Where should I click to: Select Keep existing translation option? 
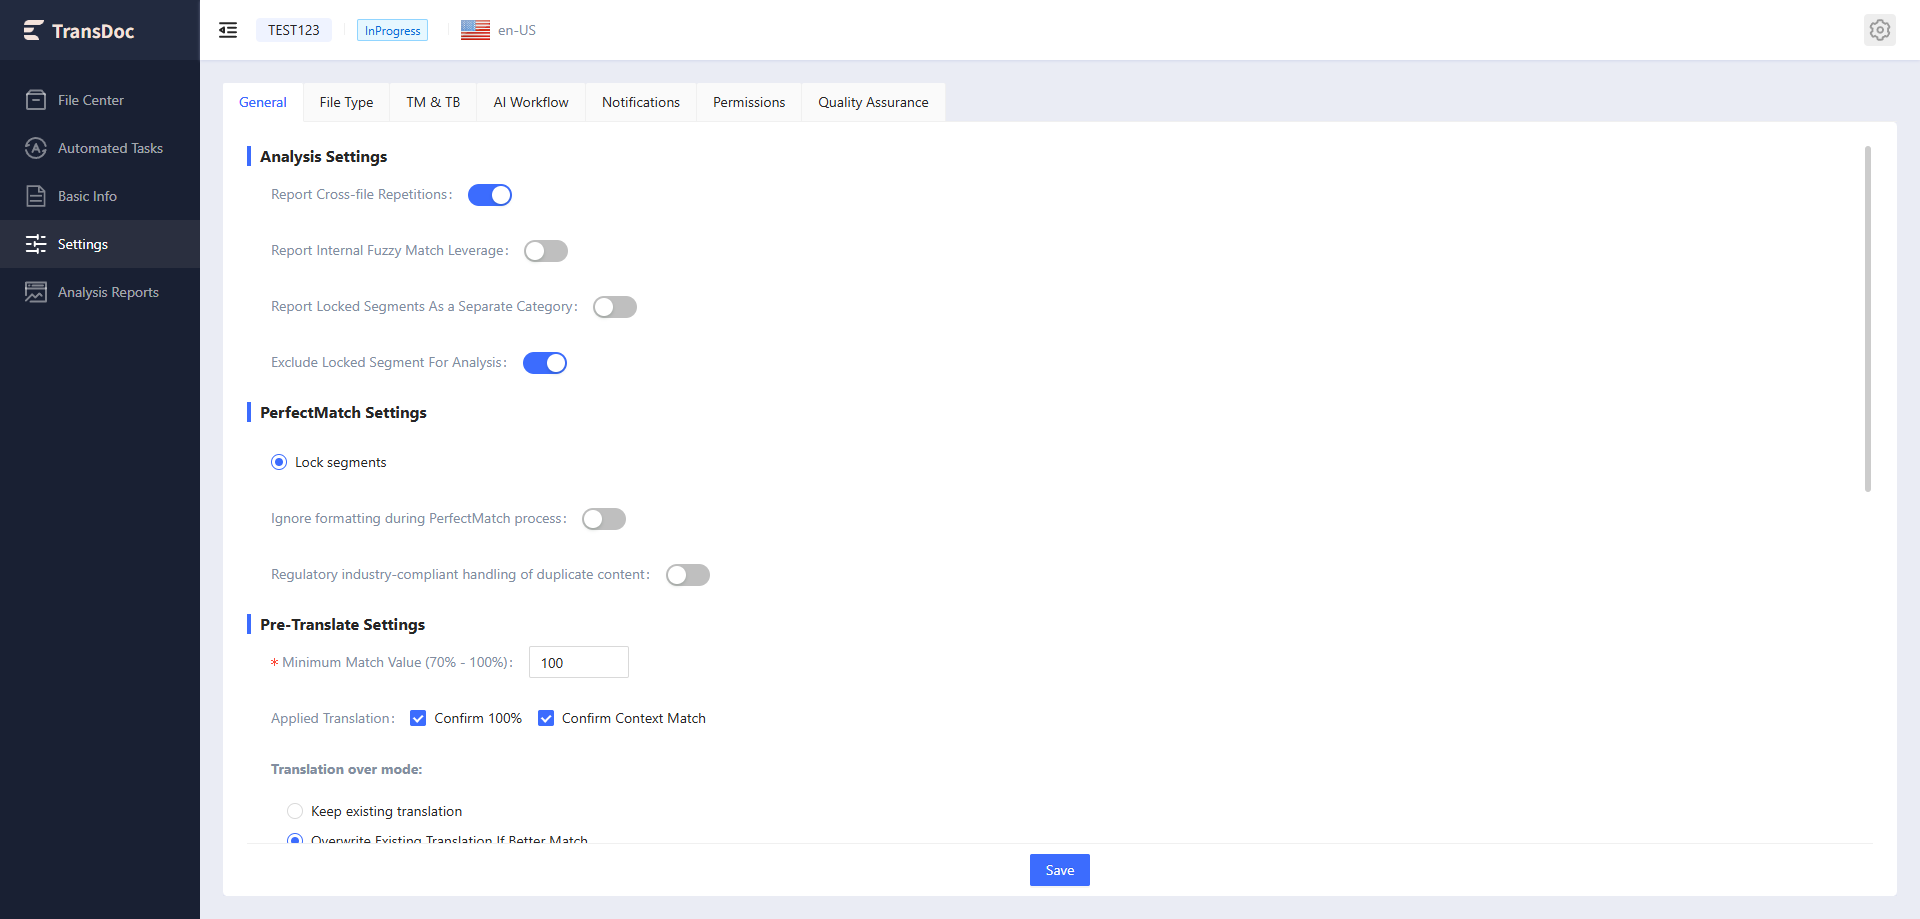pos(295,811)
